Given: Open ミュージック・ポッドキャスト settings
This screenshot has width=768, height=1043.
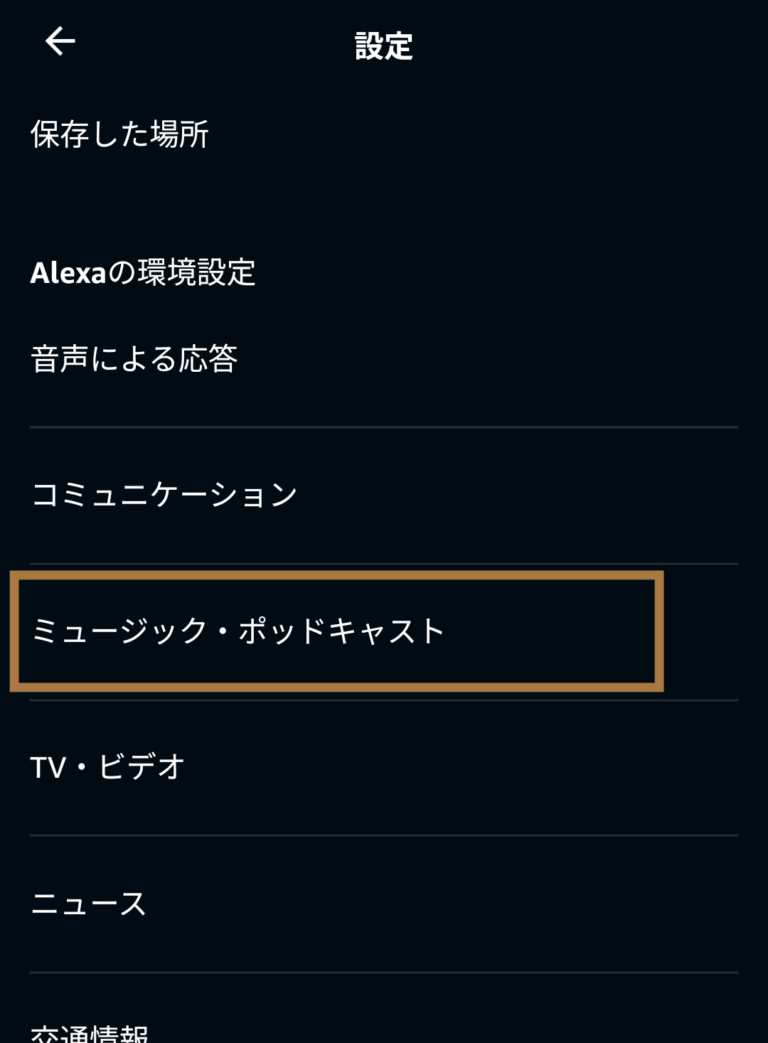Looking at the screenshot, I should coord(238,632).
